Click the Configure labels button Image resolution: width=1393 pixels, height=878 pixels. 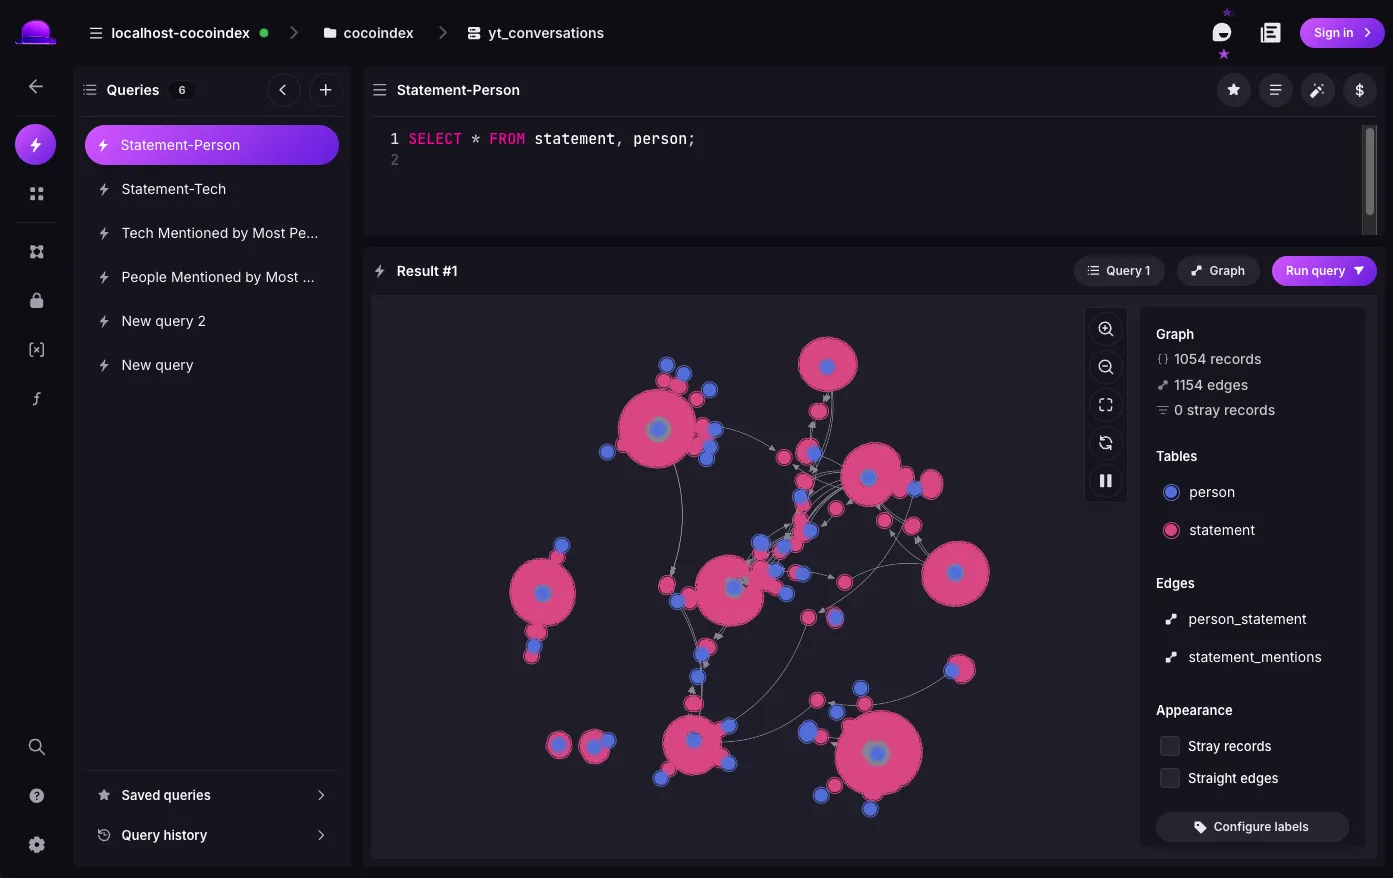[1252, 827]
